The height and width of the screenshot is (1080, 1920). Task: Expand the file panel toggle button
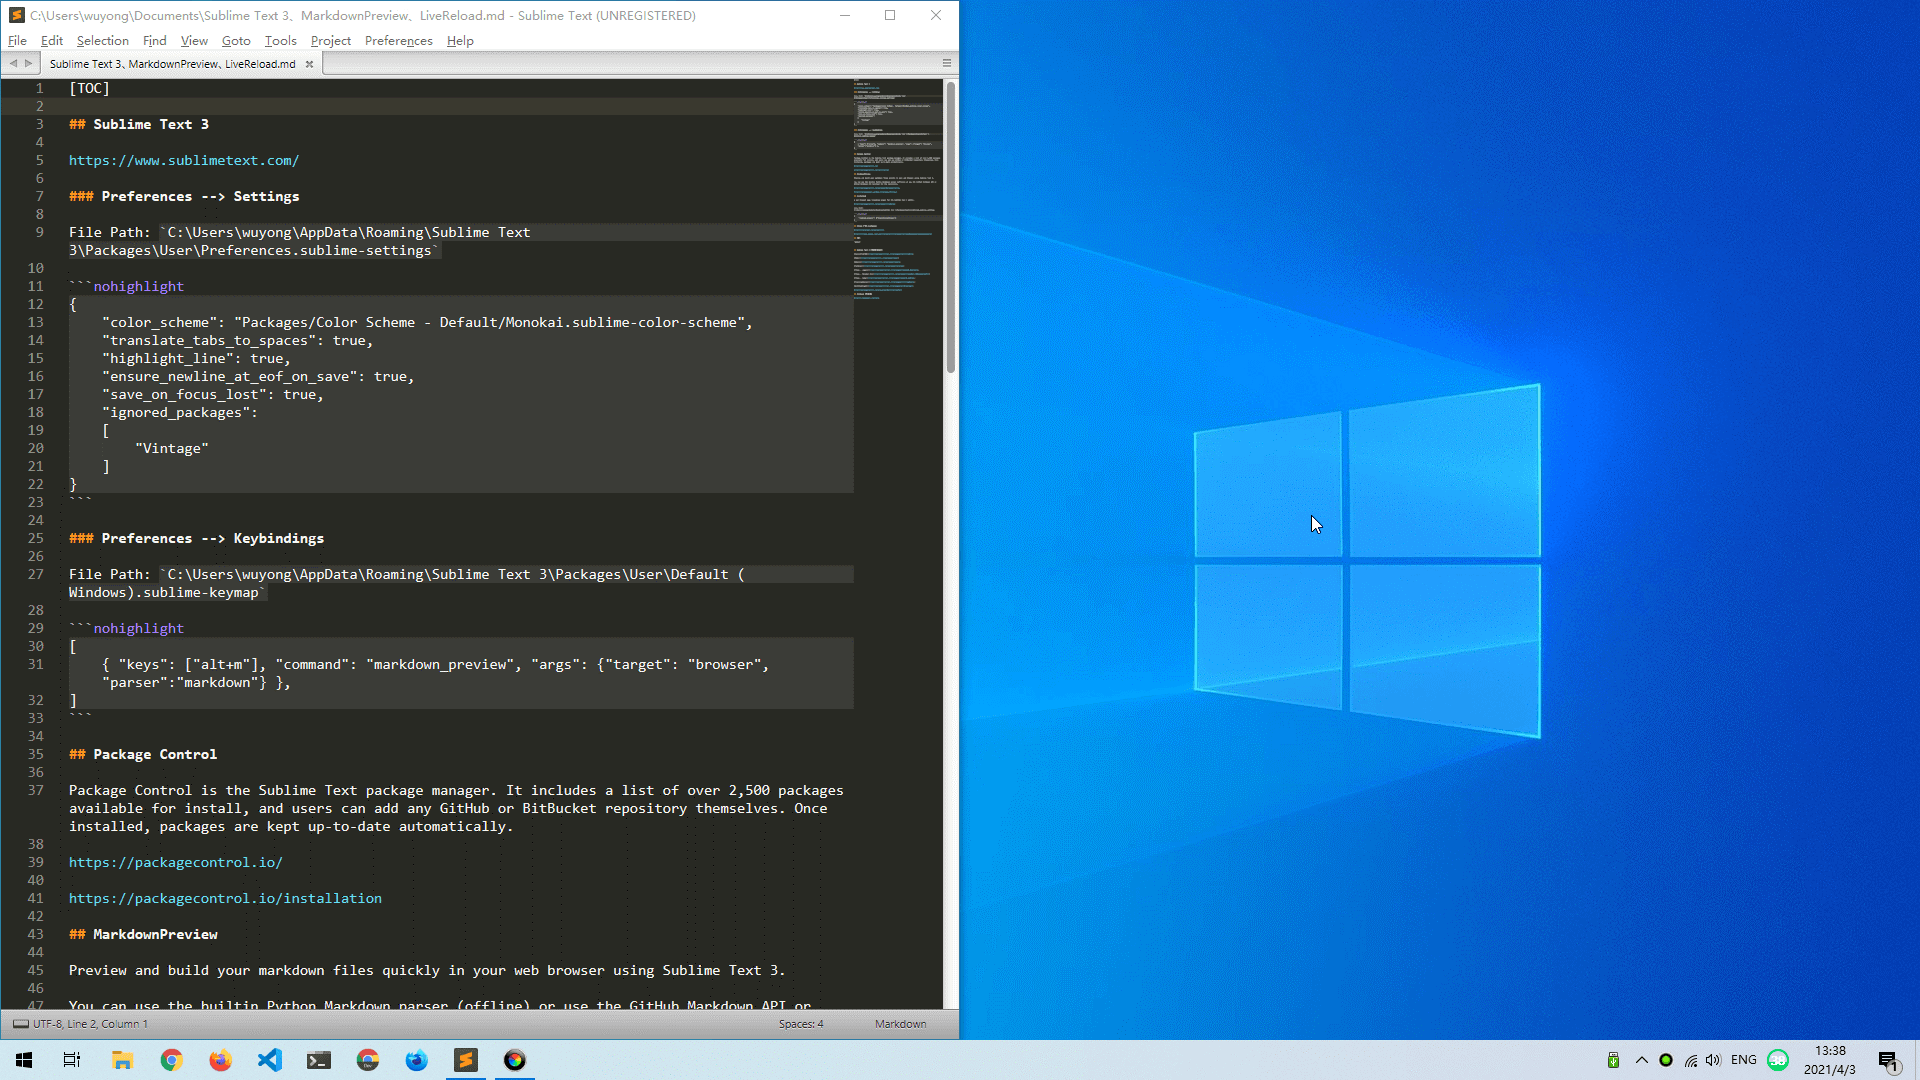coord(947,63)
